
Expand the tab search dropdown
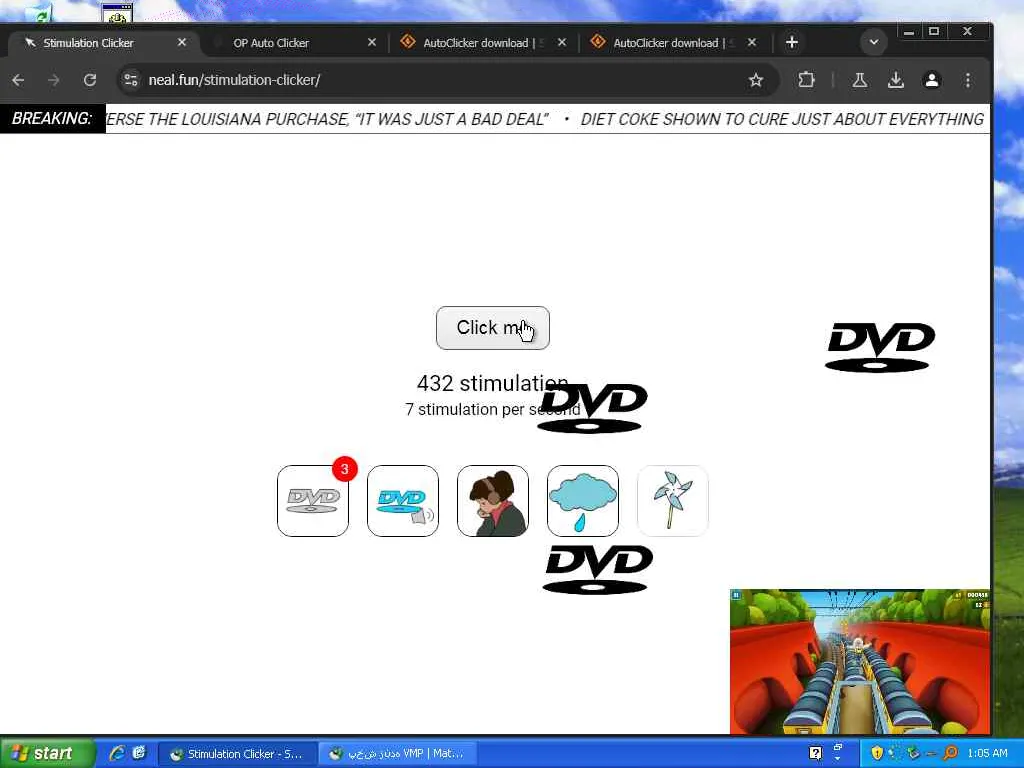(x=874, y=42)
